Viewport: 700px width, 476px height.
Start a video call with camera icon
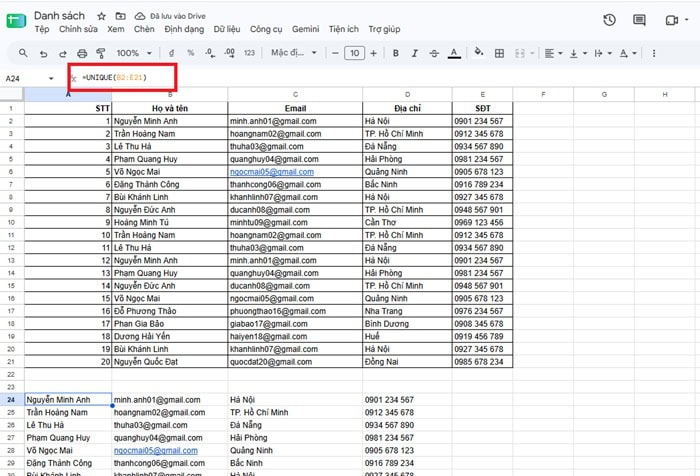coord(671,20)
